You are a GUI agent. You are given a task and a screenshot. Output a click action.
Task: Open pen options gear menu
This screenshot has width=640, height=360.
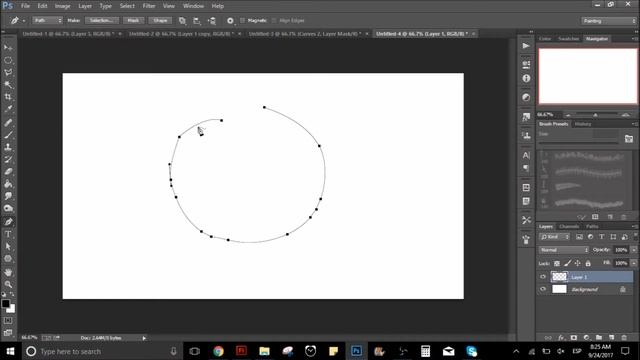coord(230,20)
